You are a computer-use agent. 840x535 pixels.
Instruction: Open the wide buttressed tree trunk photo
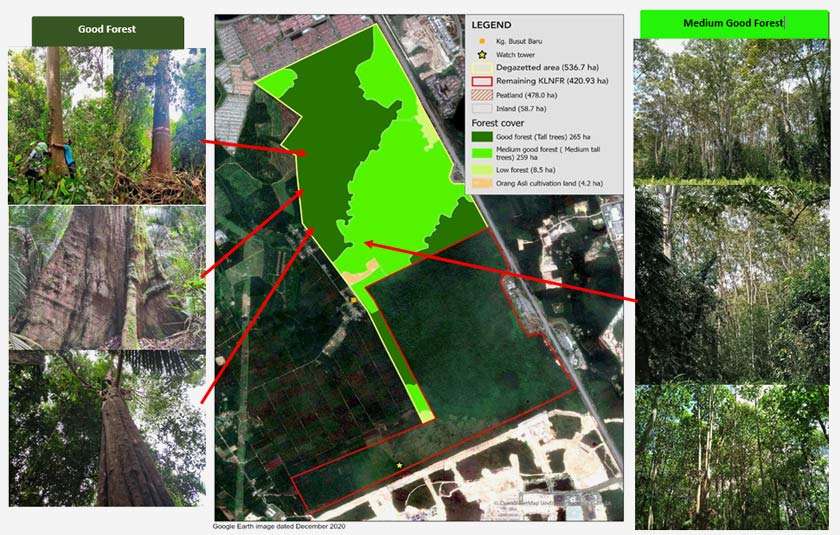click(x=107, y=278)
